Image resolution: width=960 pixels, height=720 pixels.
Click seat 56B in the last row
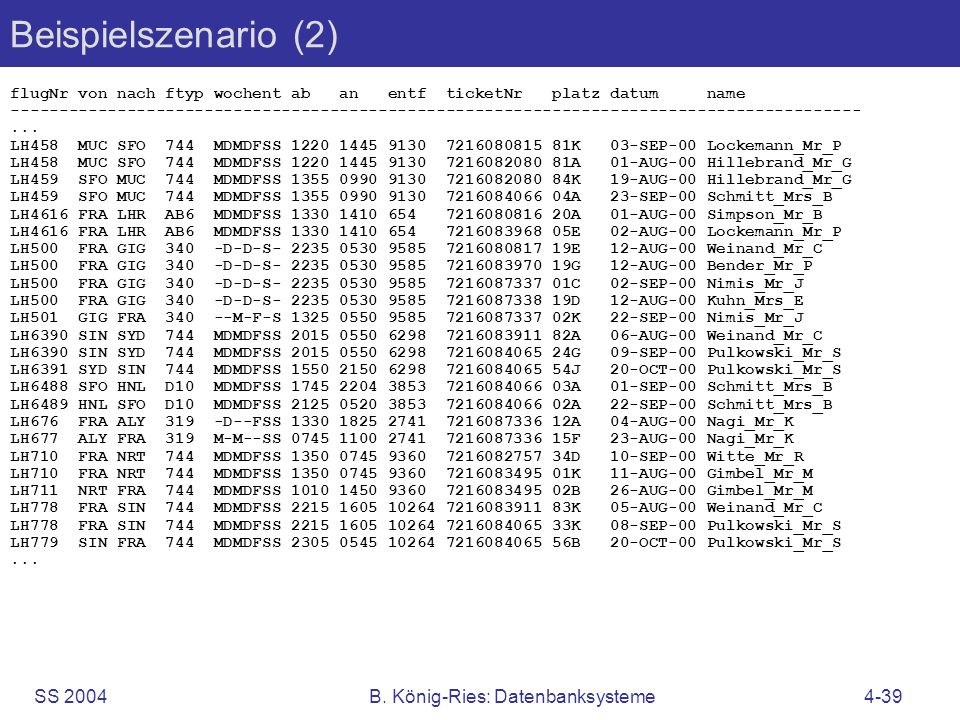pyautogui.click(x=566, y=543)
